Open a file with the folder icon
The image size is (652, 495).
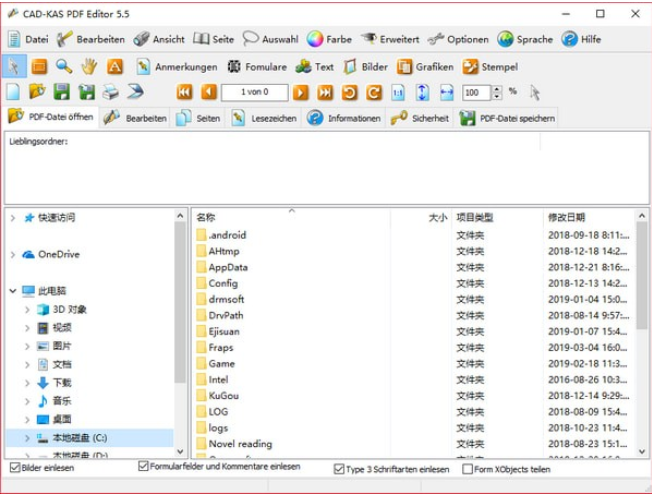pos(37,92)
